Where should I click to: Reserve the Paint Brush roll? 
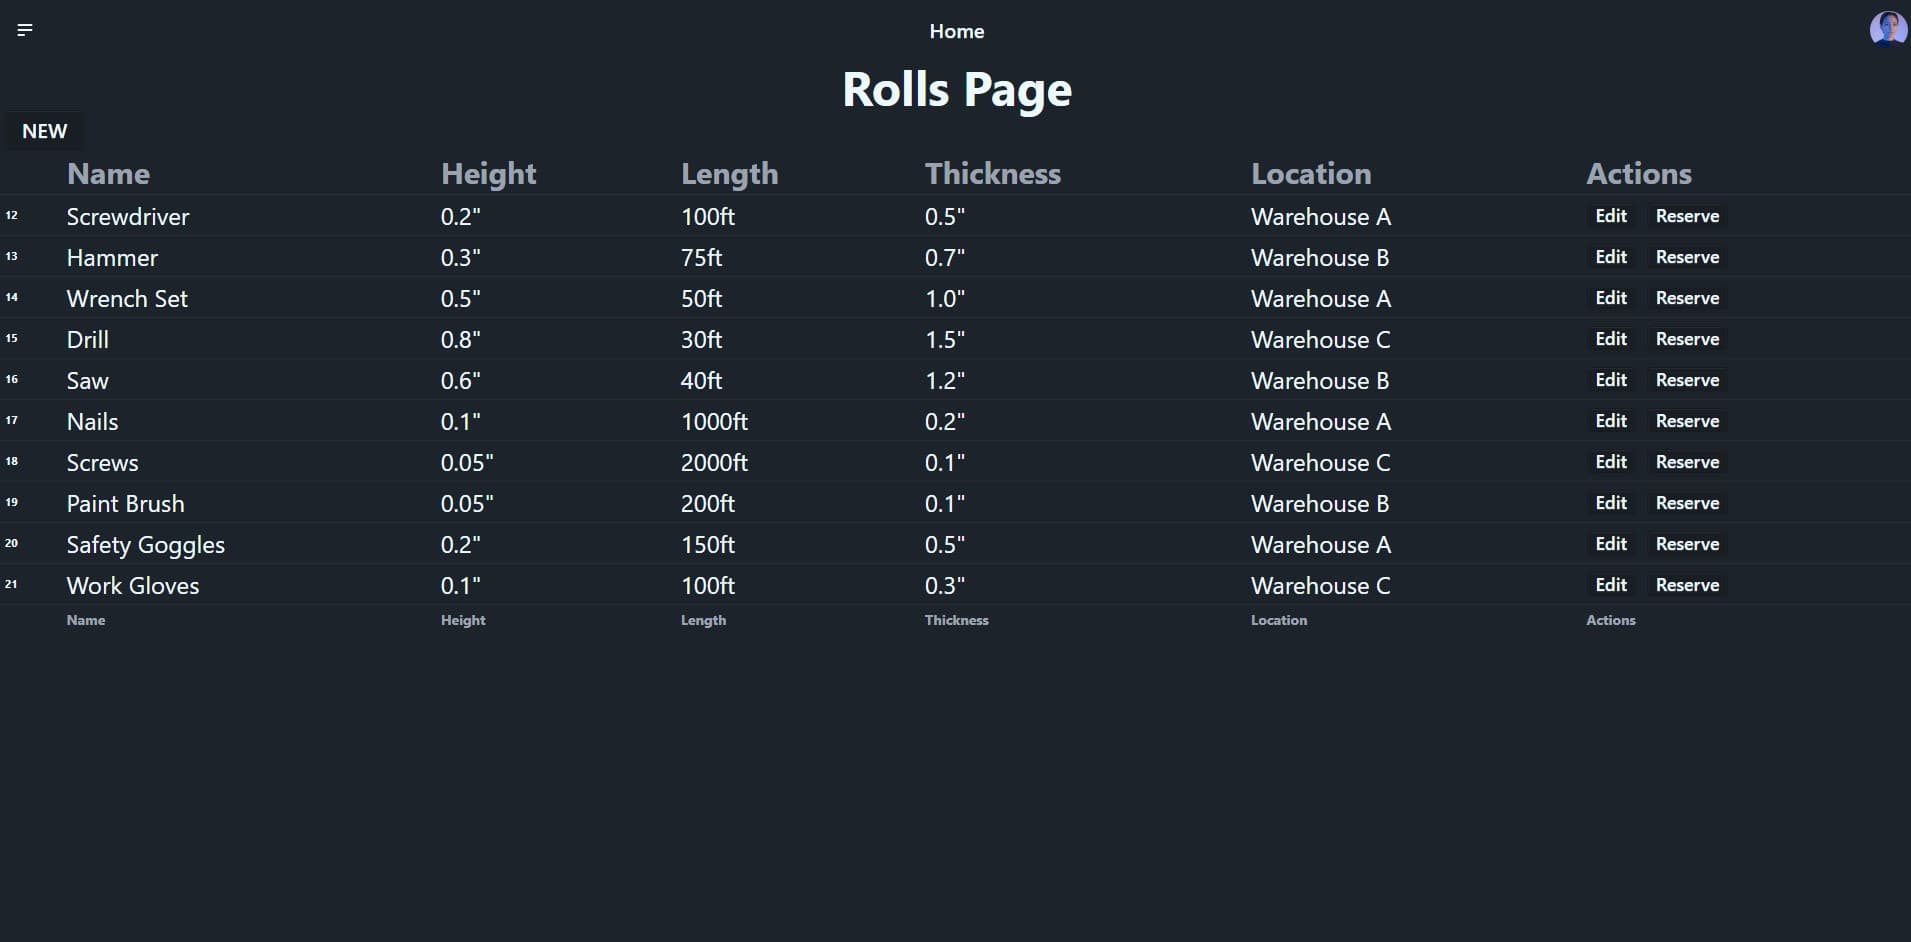(x=1687, y=503)
